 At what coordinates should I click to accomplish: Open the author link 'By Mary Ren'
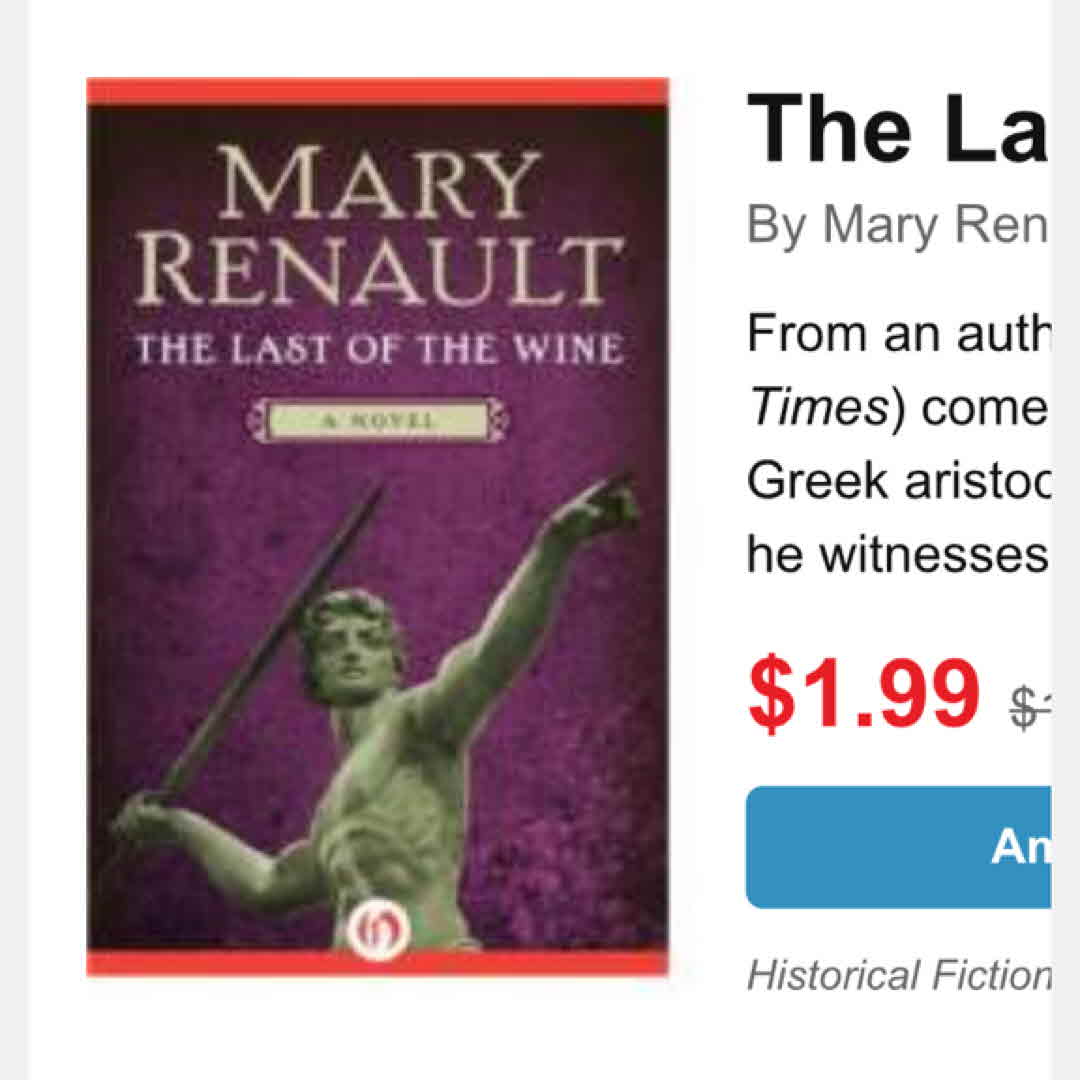tap(897, 227)
